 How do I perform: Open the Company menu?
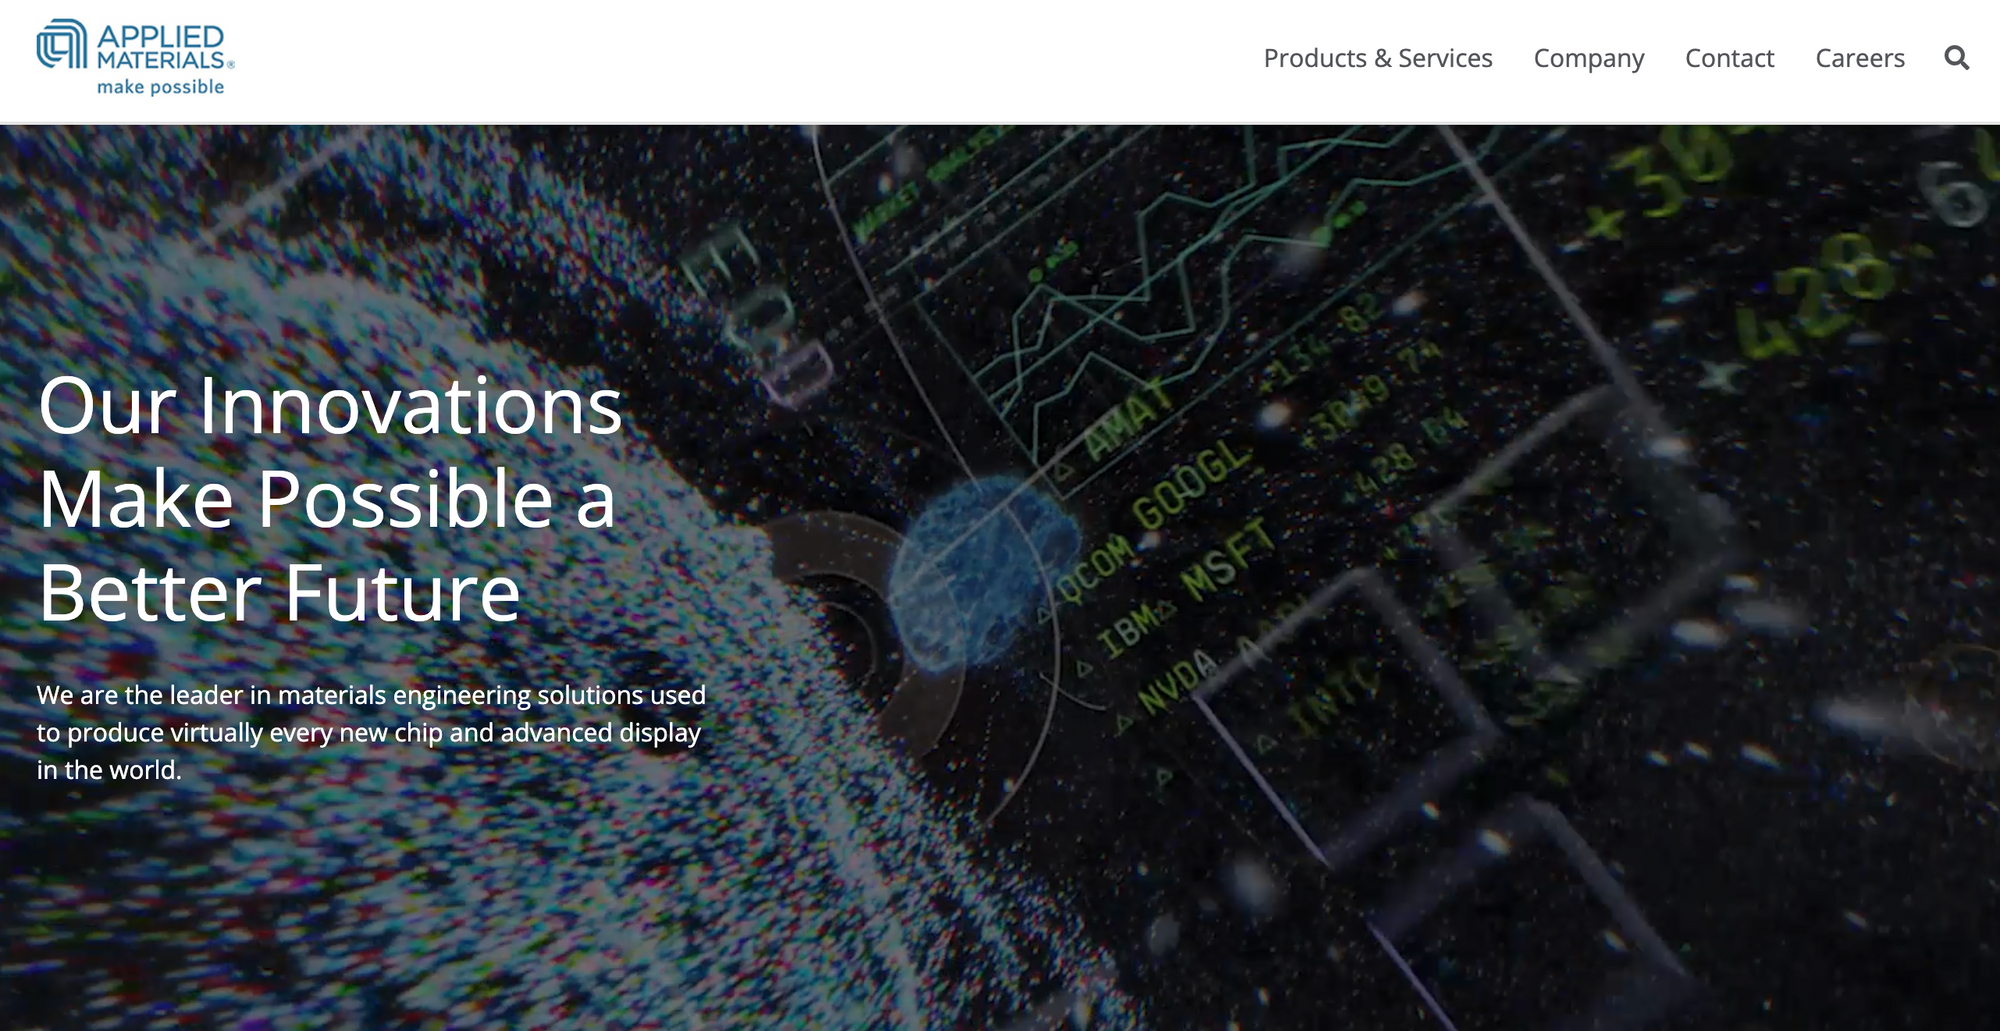[1589, 59]
